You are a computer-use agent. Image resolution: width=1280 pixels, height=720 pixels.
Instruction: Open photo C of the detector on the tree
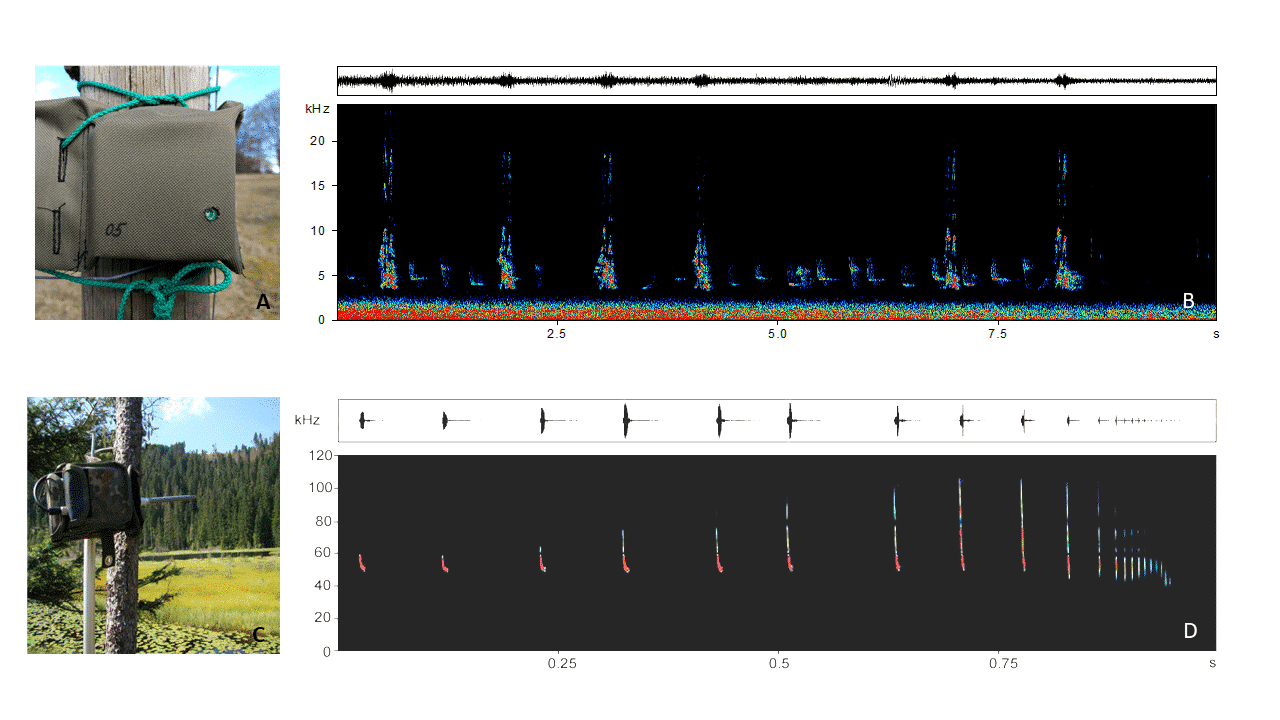[153, 525]
